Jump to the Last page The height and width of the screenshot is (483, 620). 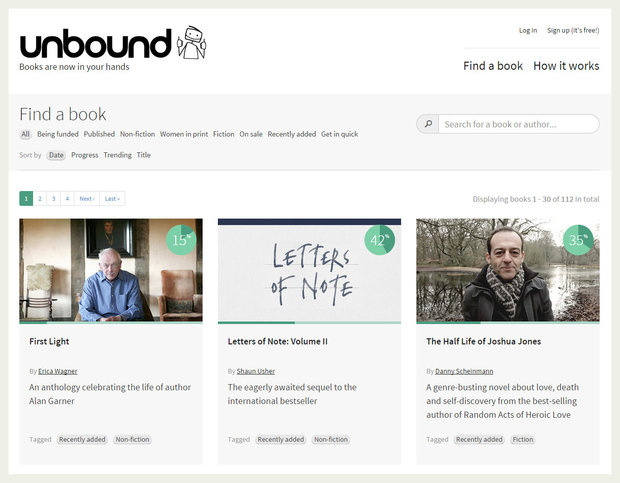pos(112,198)
